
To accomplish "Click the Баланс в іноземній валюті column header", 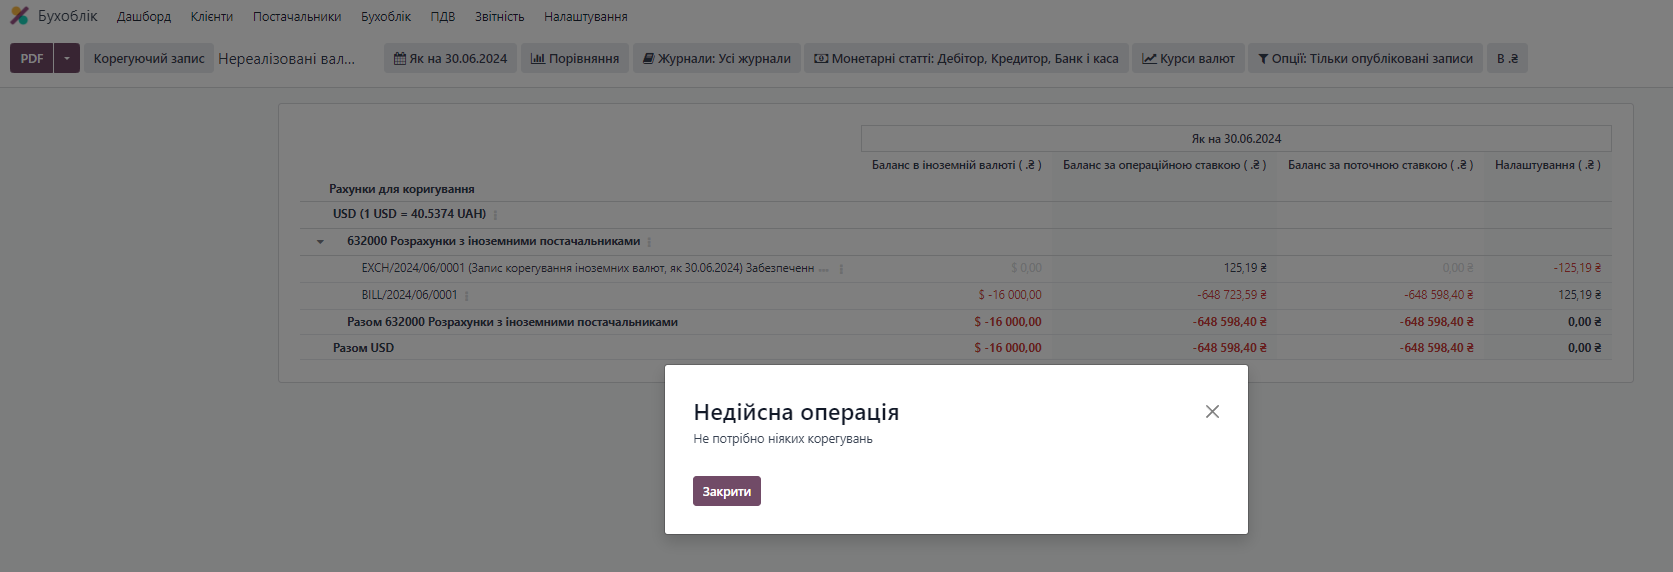I will tap(957, 165).
